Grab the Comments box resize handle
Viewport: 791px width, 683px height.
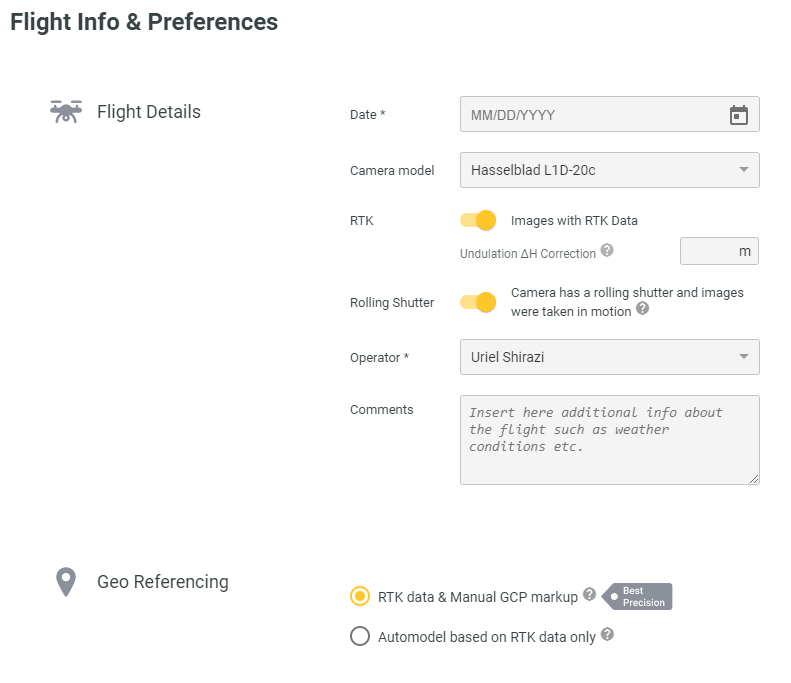(x=754, y=479)
